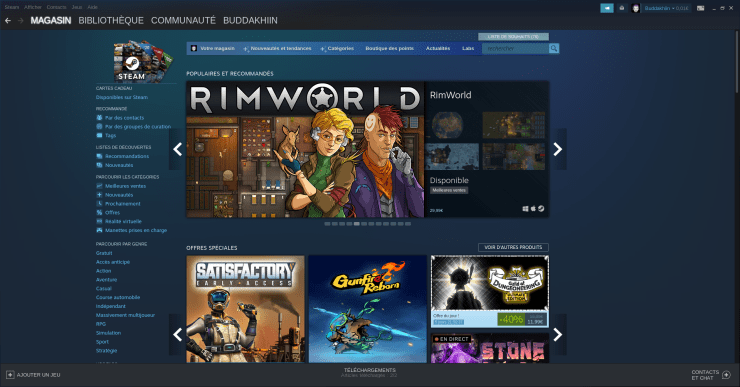Open the inbox envelope icon

pyautogui.click(x=622, y=8)
